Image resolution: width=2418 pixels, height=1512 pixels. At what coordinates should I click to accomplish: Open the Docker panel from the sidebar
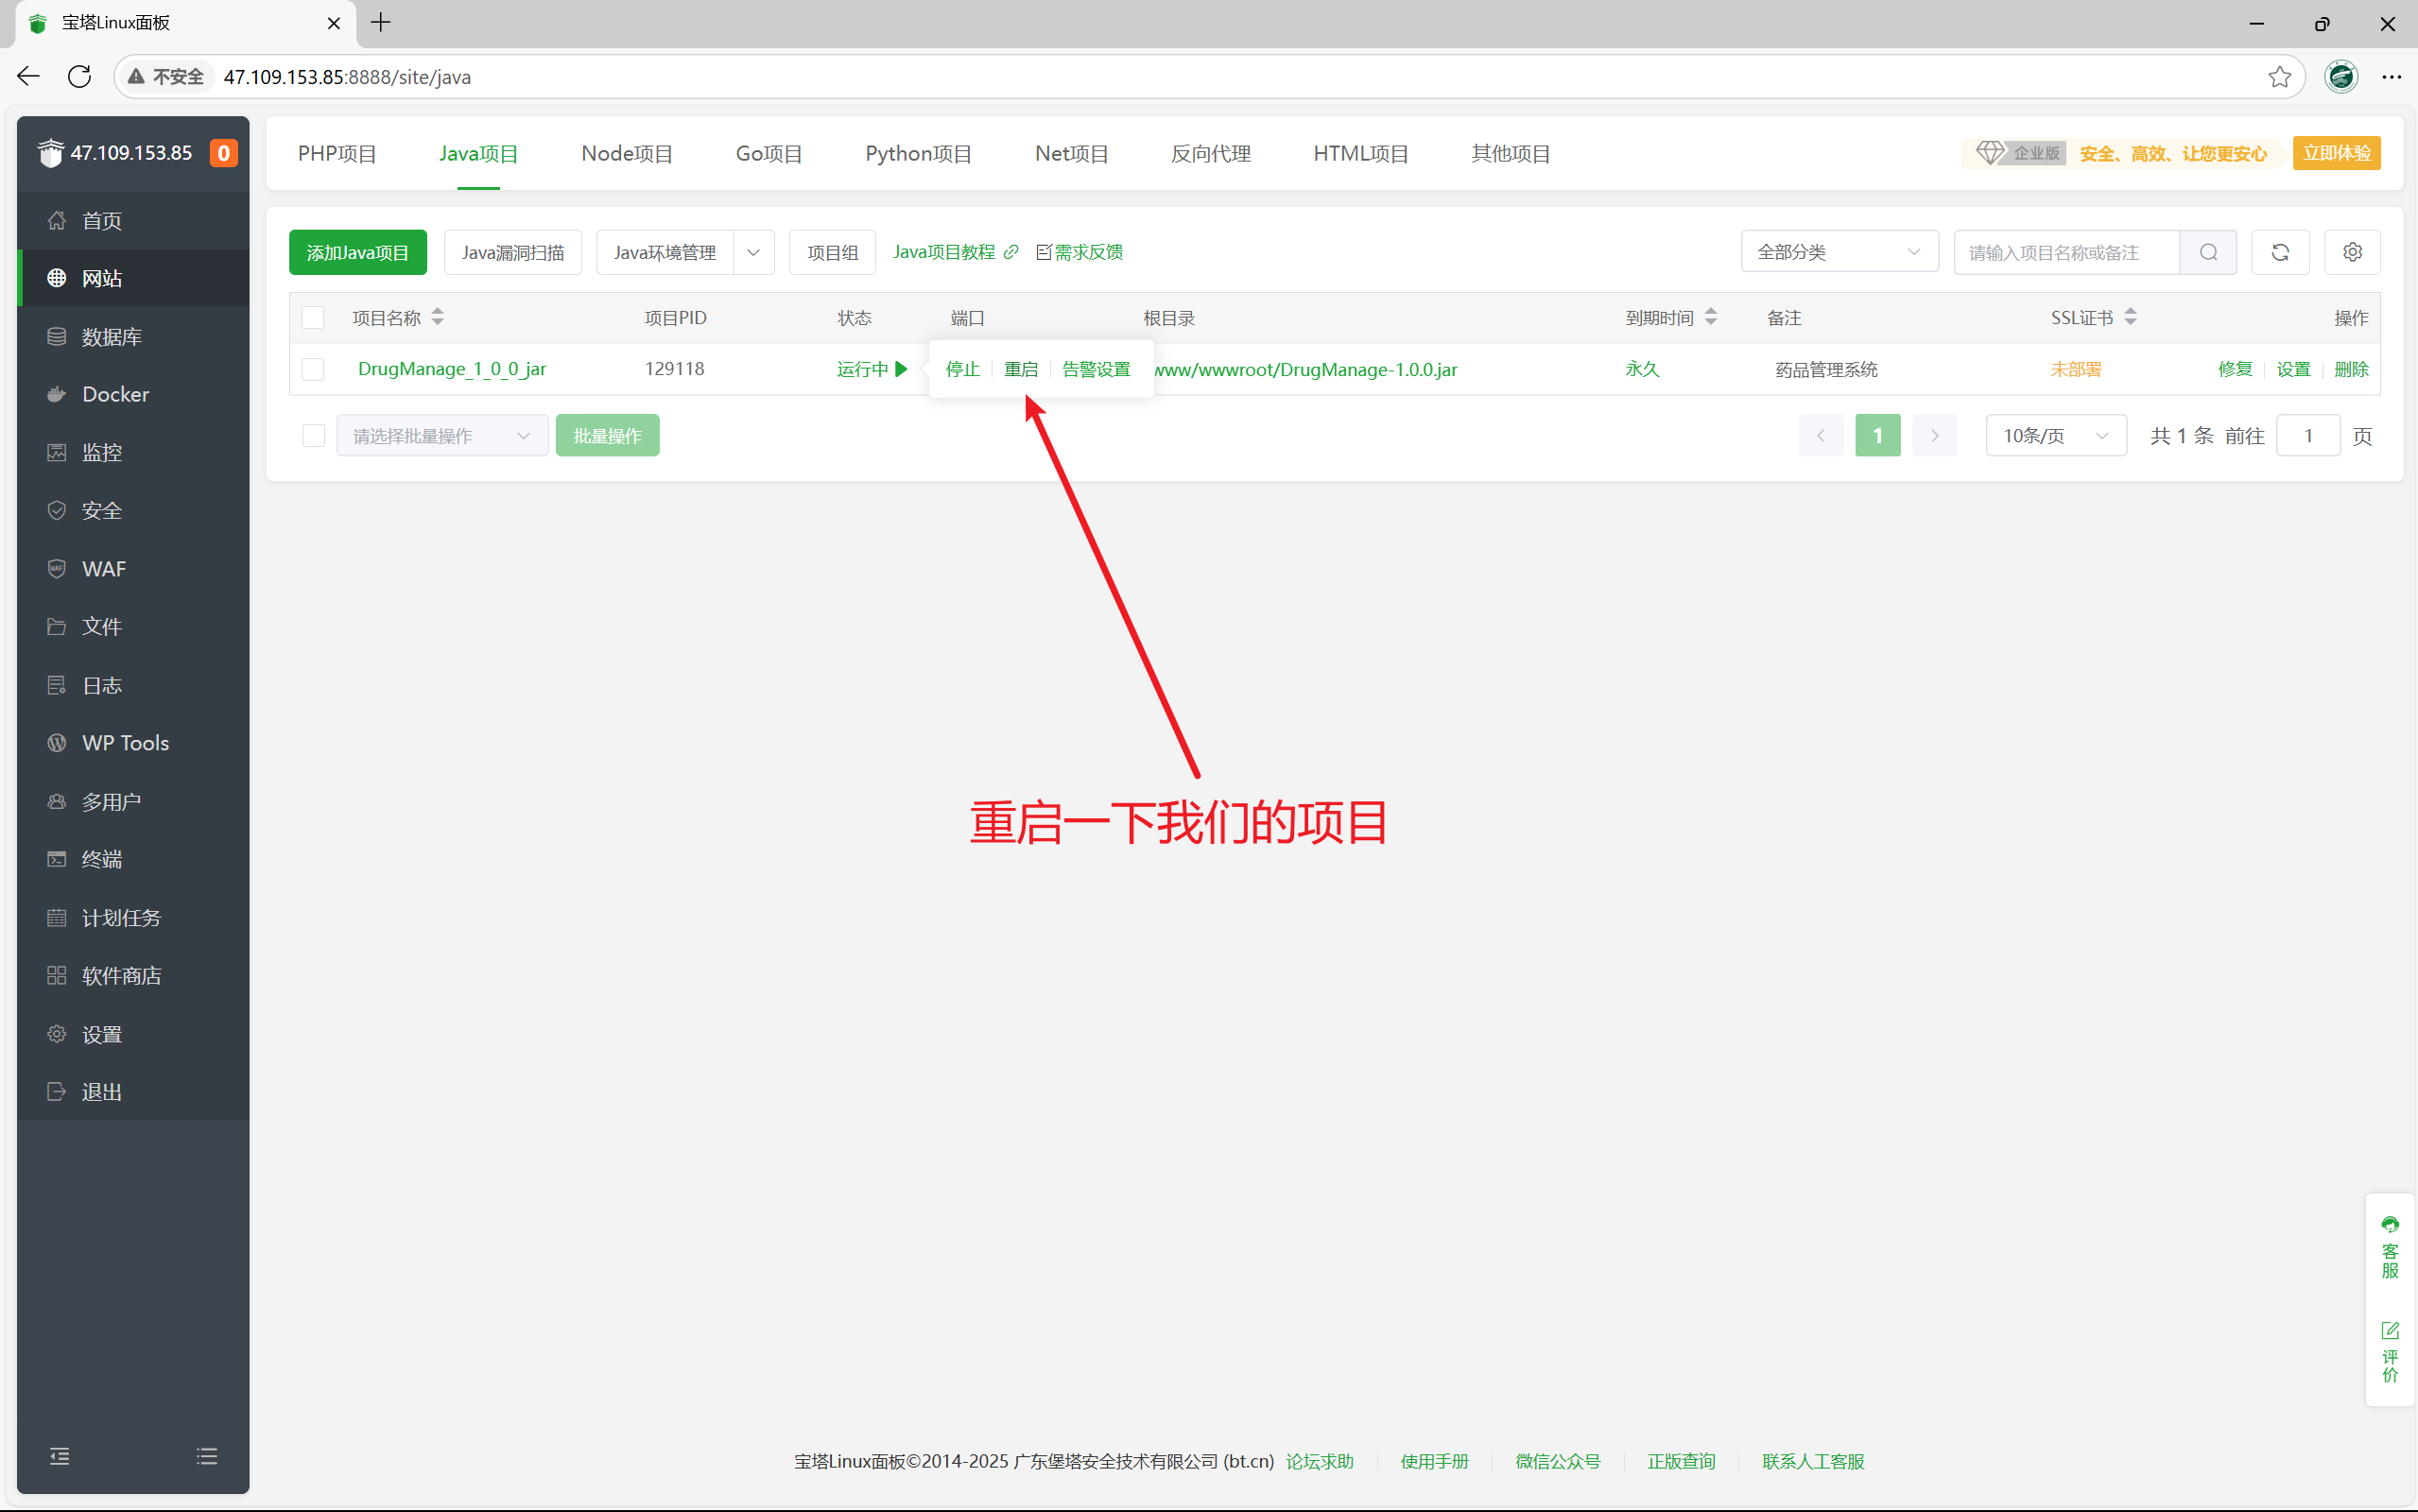pyautogui.click(x=113, y=394)
